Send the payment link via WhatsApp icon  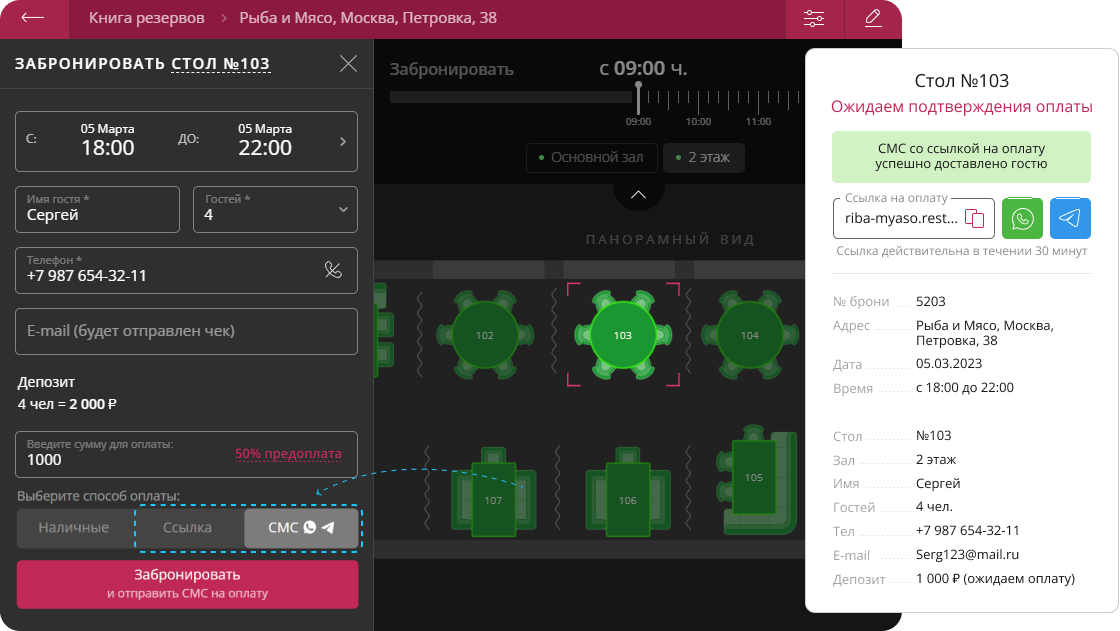pyautogui.click(x=1022, y=218)
